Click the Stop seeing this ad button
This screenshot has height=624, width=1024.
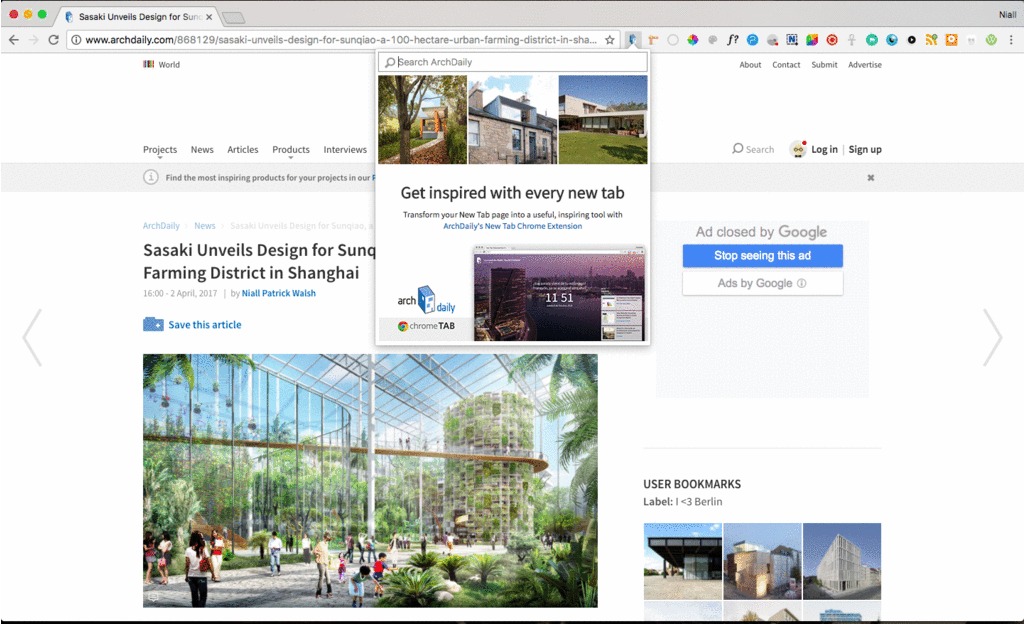tap(761, 256)
